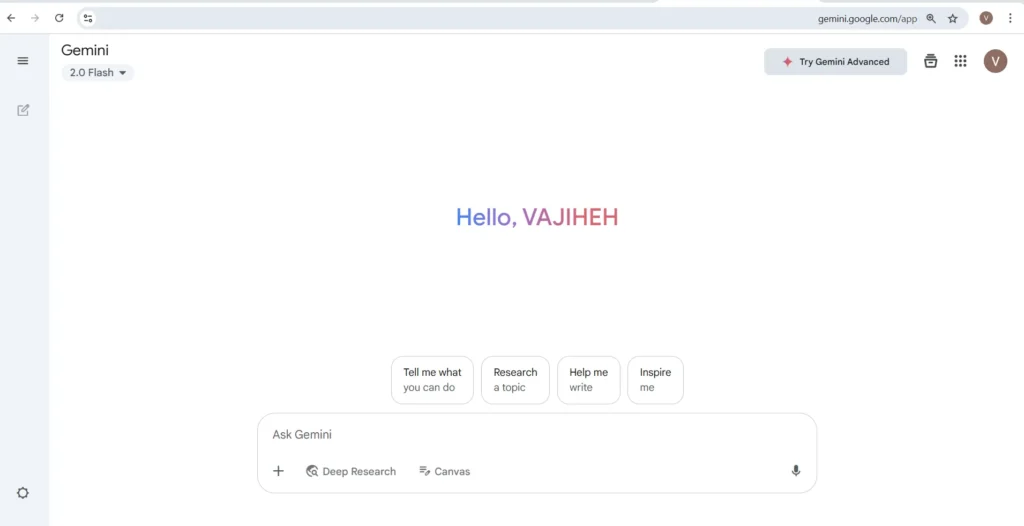Open the V account avatar in Gemini
This screenshot has height=526, width=1024.
point(995,61)
